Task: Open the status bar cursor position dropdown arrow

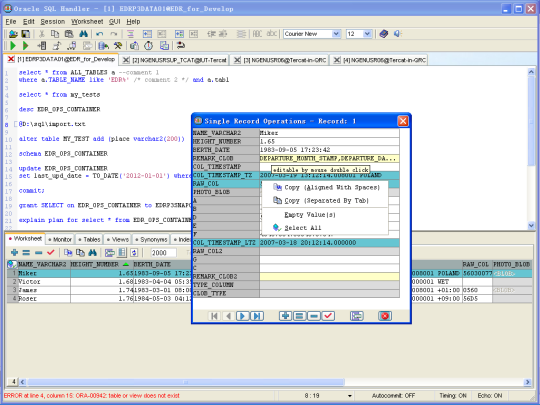Action: pos(350,396)
